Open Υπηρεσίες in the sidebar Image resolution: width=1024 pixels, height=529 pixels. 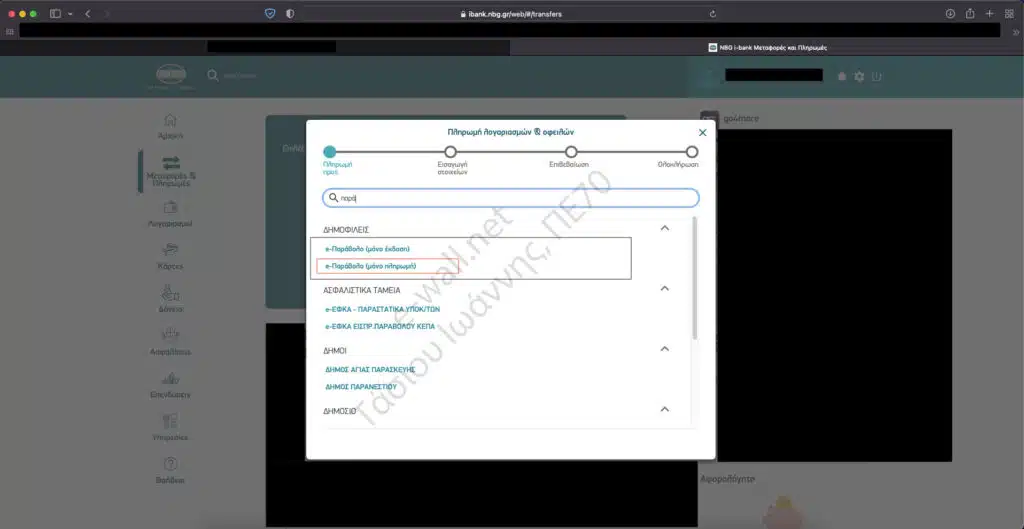[170, 428]
